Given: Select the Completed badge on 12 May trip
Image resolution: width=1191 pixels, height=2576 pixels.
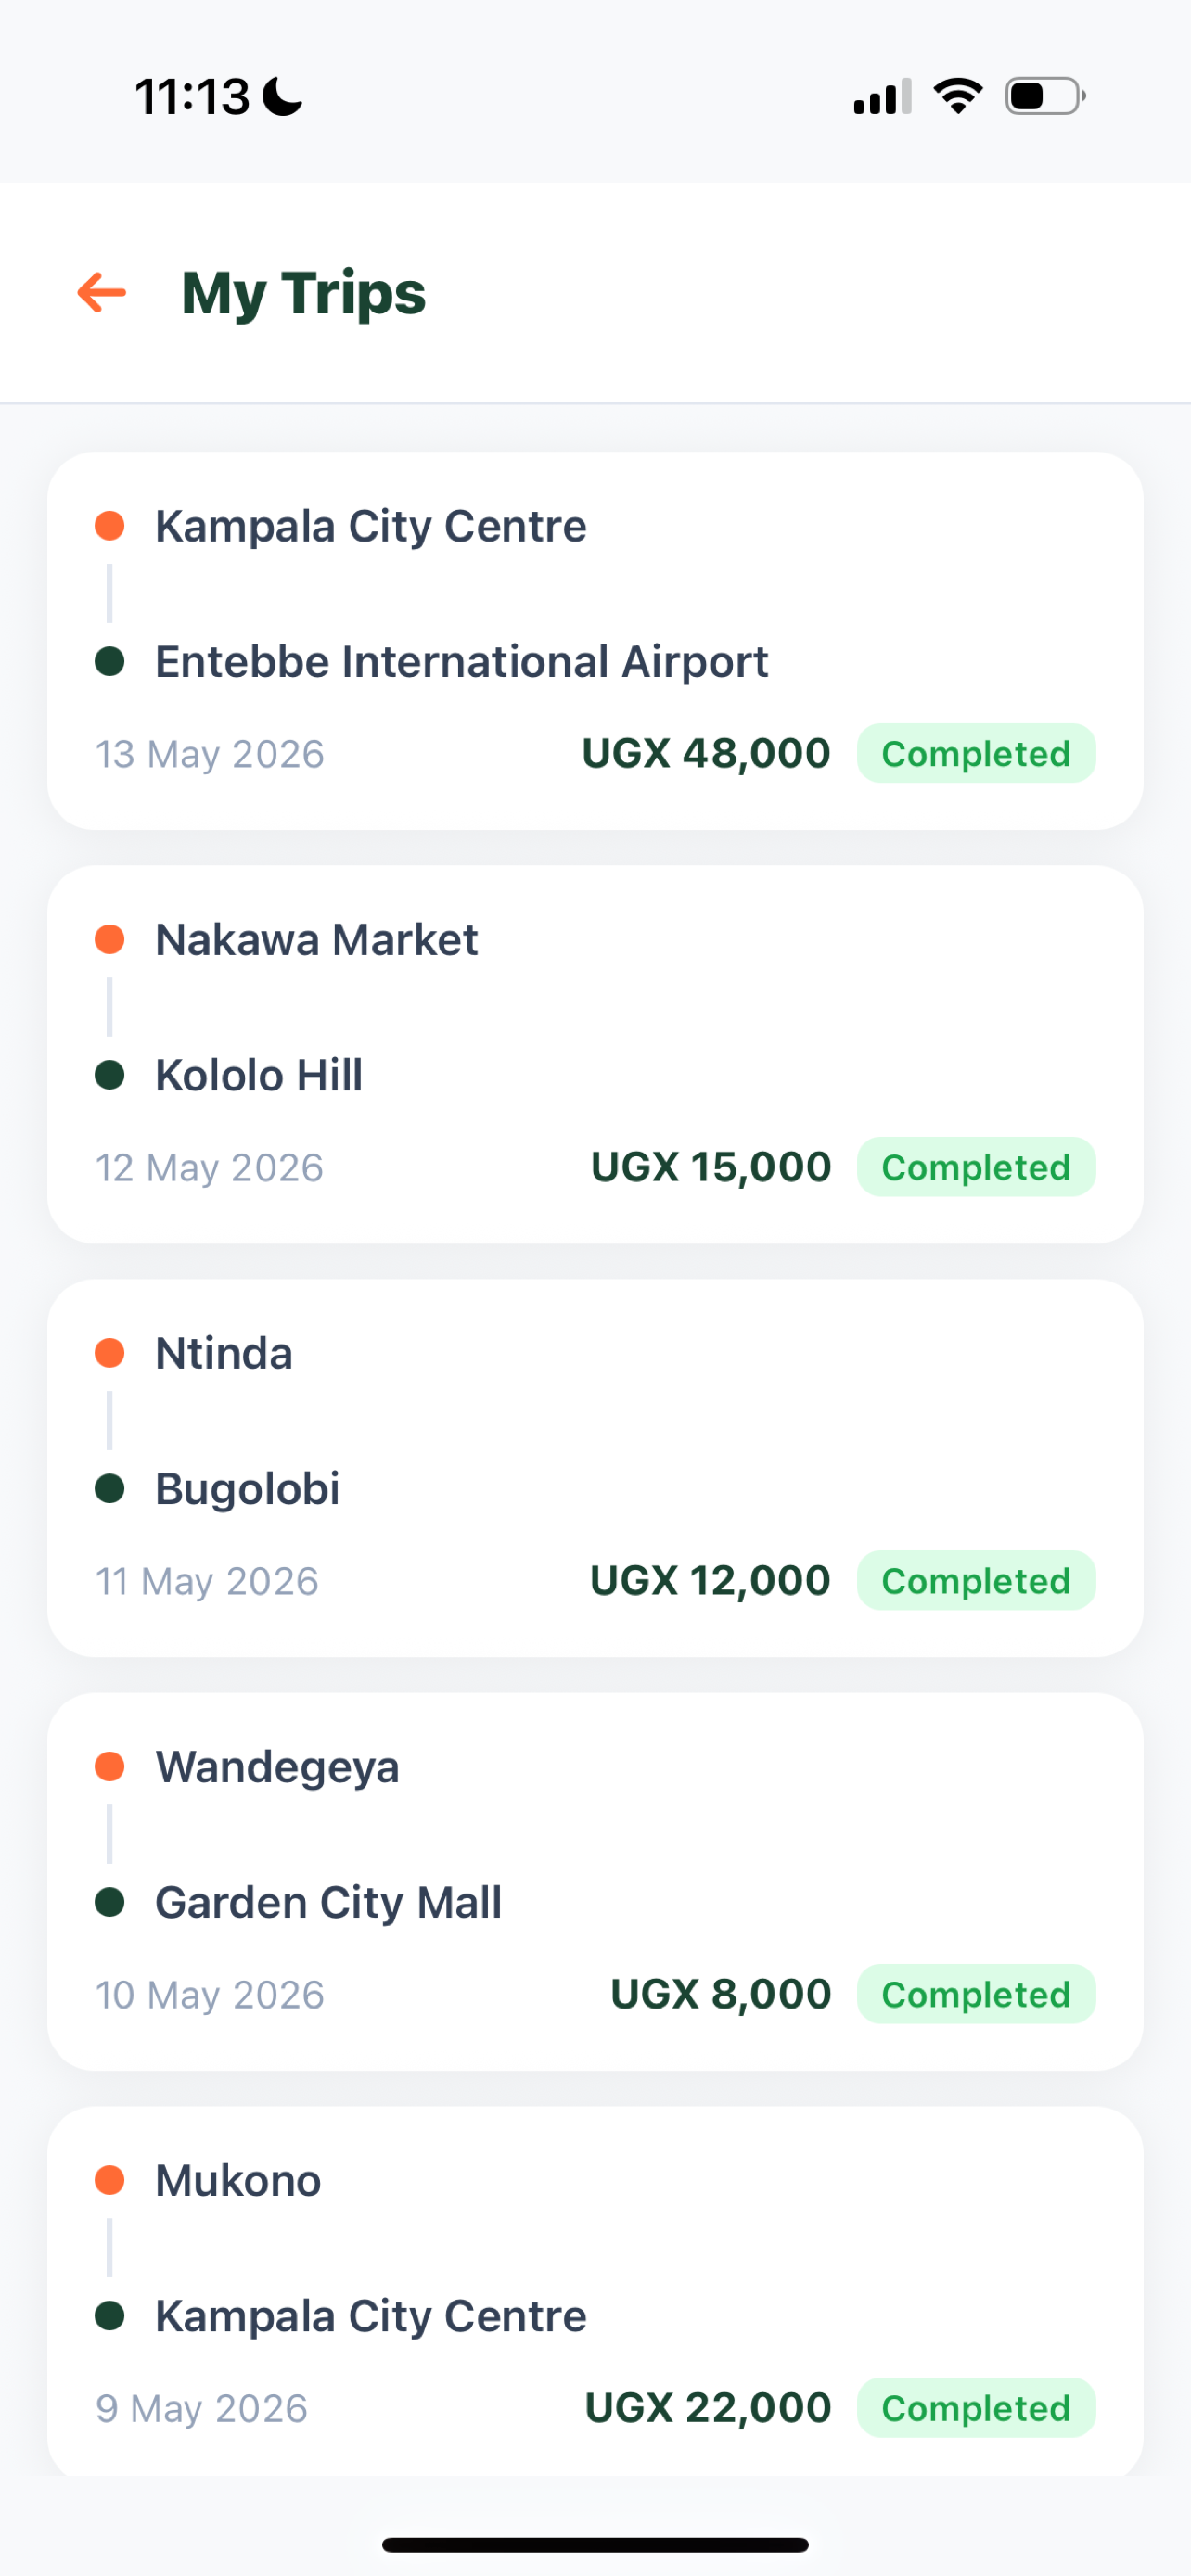Looking at the screenshot, I should pyautogui.click(x=976, y=1167).
